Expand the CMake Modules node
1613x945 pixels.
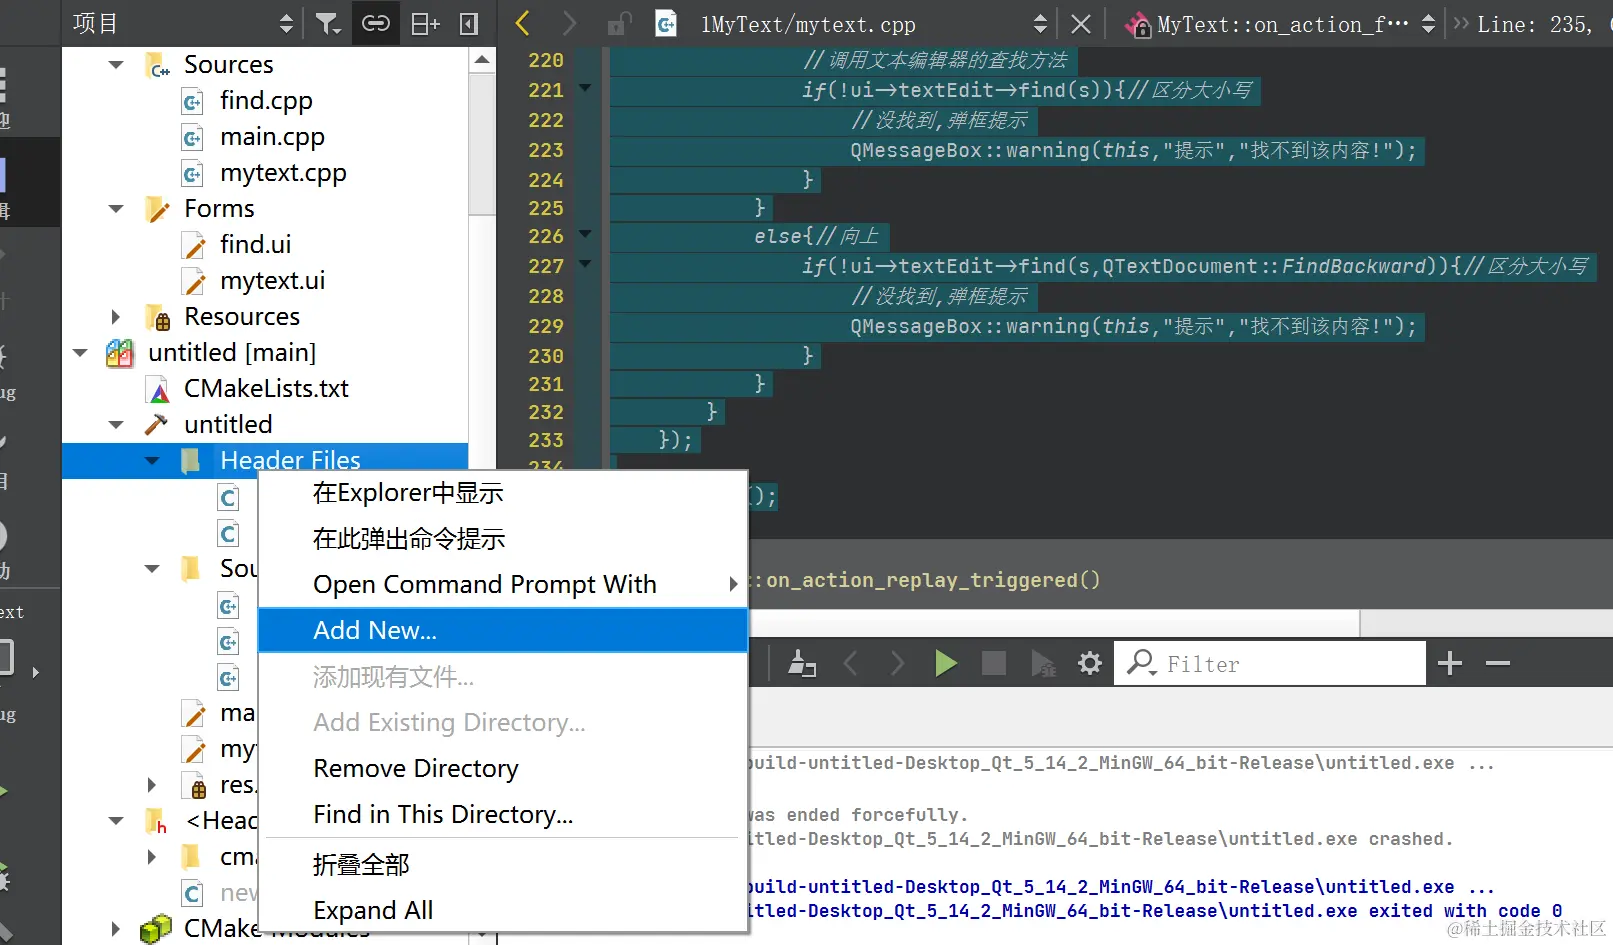[x=116, y=929]
